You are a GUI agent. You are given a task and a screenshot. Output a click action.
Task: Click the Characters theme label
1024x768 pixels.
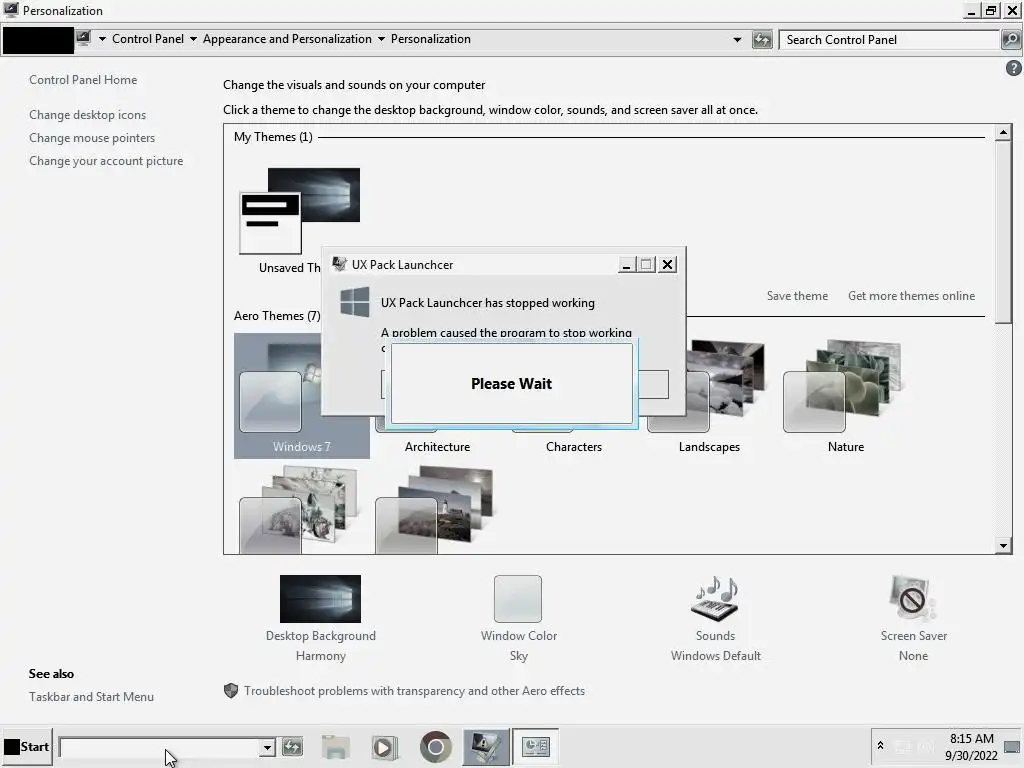[x=573, y=447]
